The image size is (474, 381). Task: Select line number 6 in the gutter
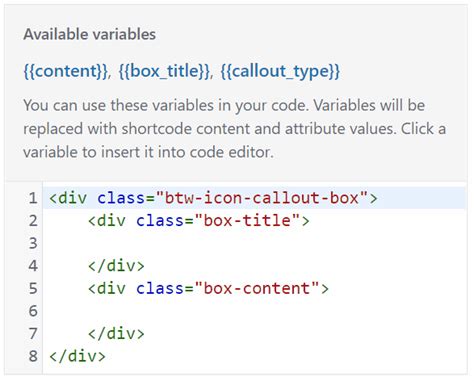[x=33, y=311]
